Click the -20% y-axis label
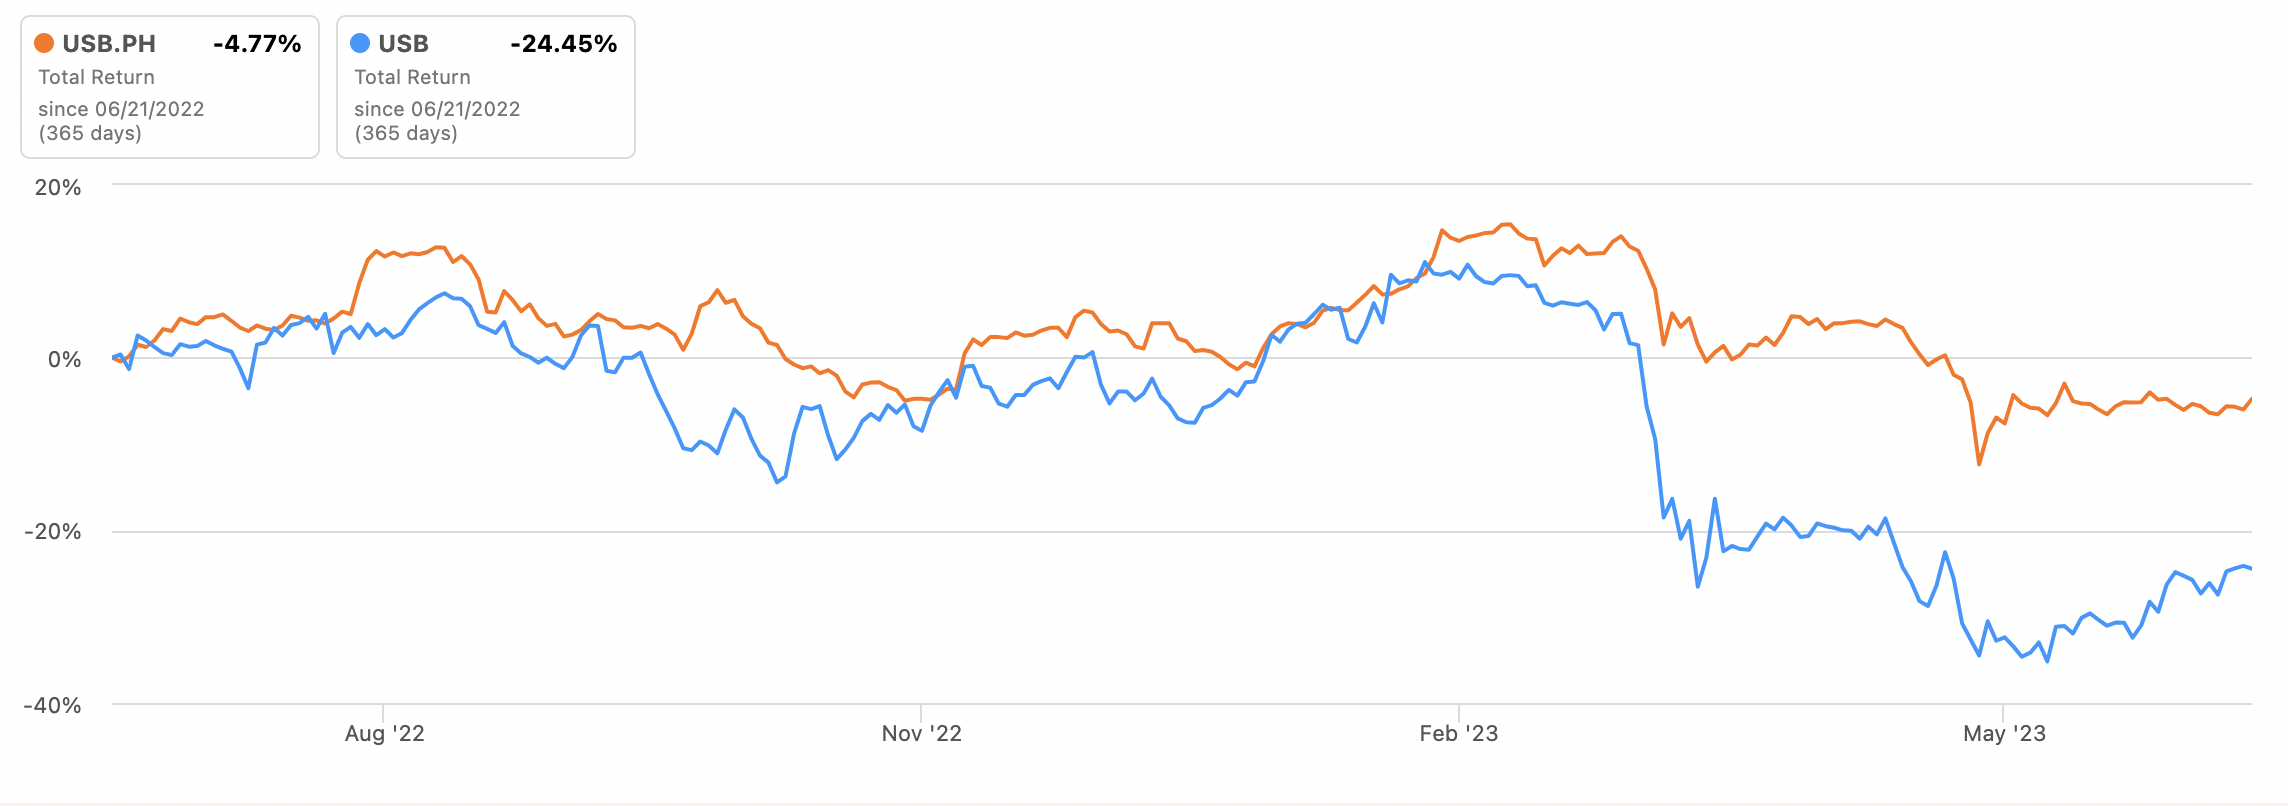 52,531
